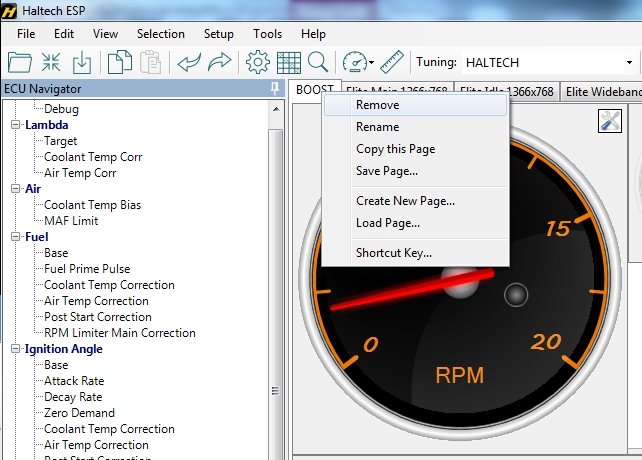Select Create New Page menu entry
Image resolution: width=642 pixels, height=460 pixels.
pos(405,201)
